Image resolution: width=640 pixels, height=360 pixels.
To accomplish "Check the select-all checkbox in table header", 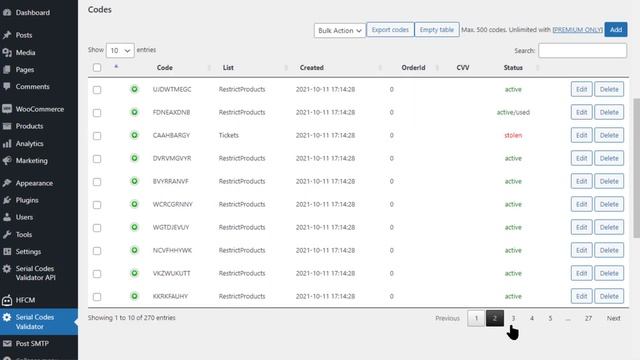I will [x=97, y=68].
